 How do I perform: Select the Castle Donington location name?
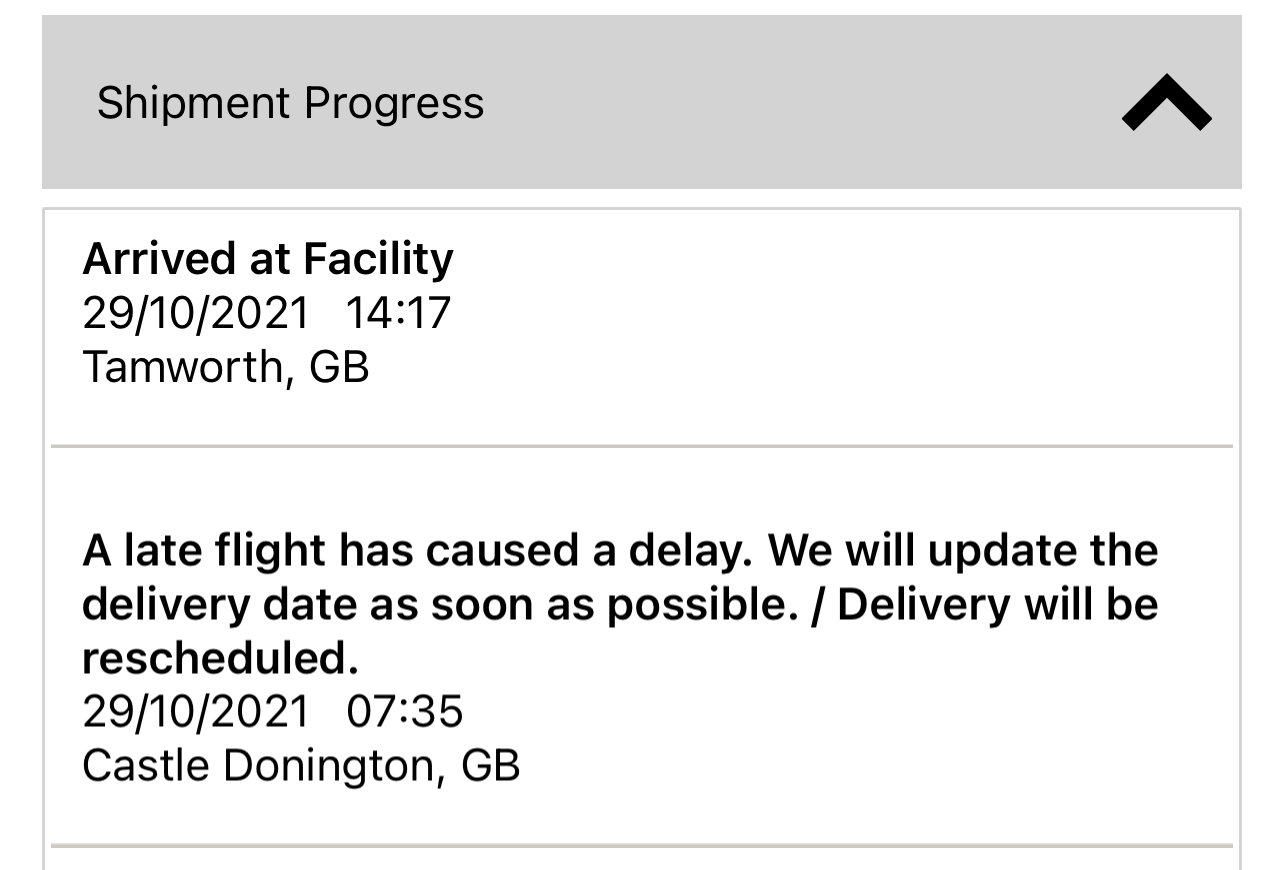[x=262, y=766]
